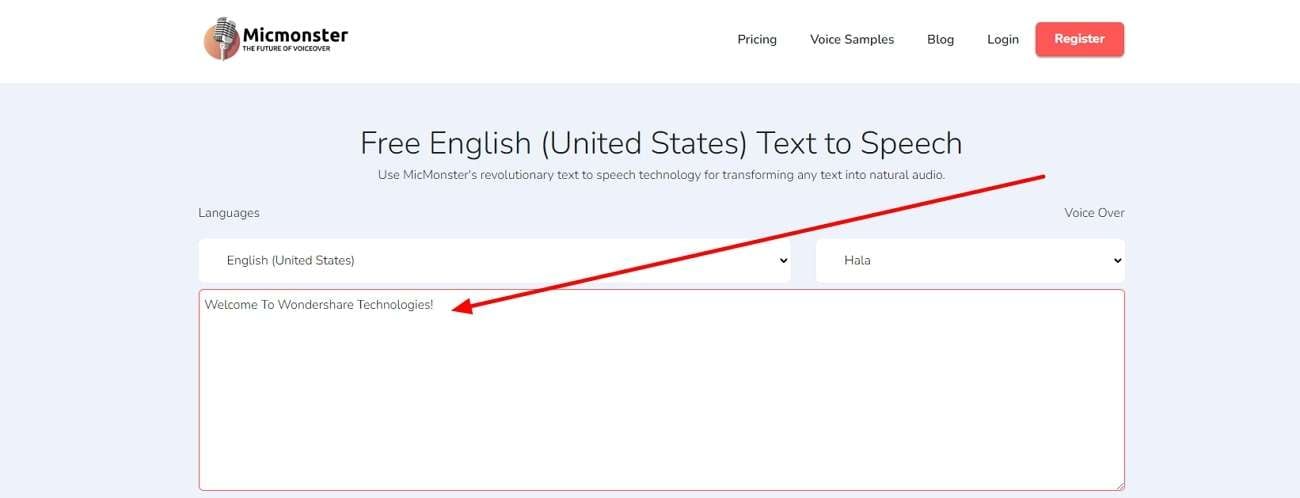This screenshot has width=1300, height=498.
Task: Click the text area resize handle
Action: [1119, 485]
